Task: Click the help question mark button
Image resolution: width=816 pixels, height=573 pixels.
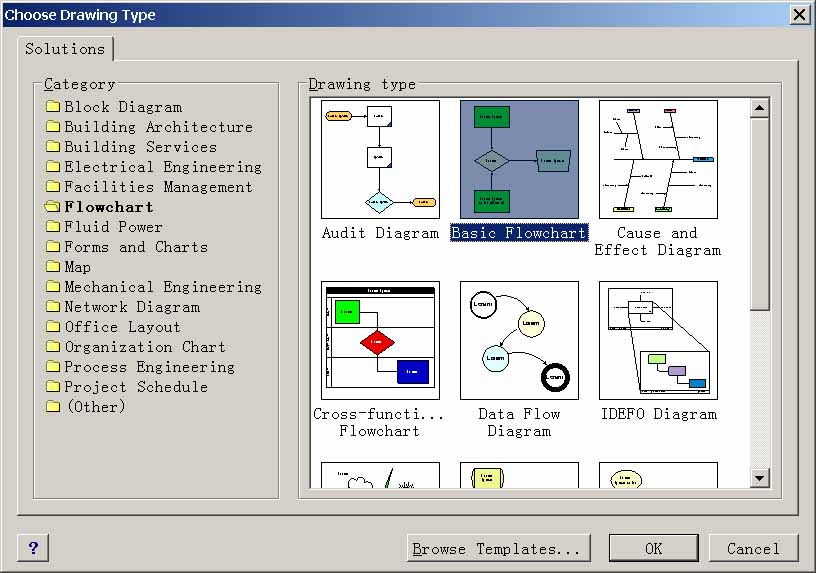Action: (33, 548)
